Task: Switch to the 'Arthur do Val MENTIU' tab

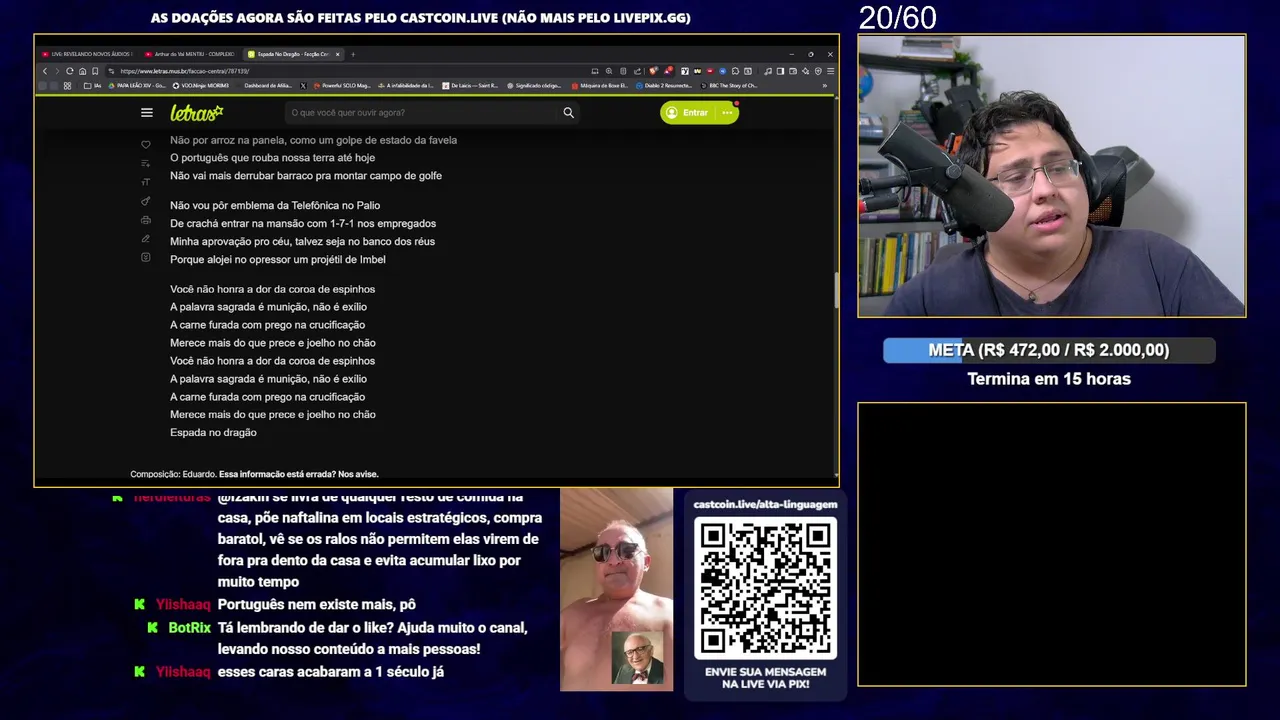Action: point(189,54)
